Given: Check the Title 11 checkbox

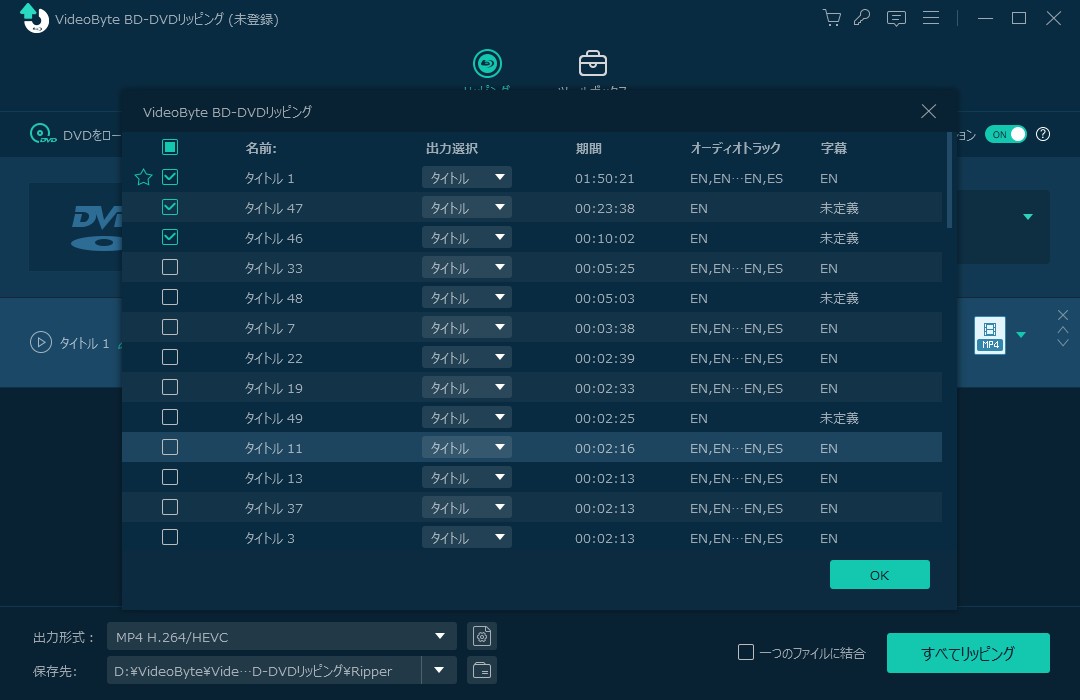Looking at the screenshot, I should (x=170, y=447).
